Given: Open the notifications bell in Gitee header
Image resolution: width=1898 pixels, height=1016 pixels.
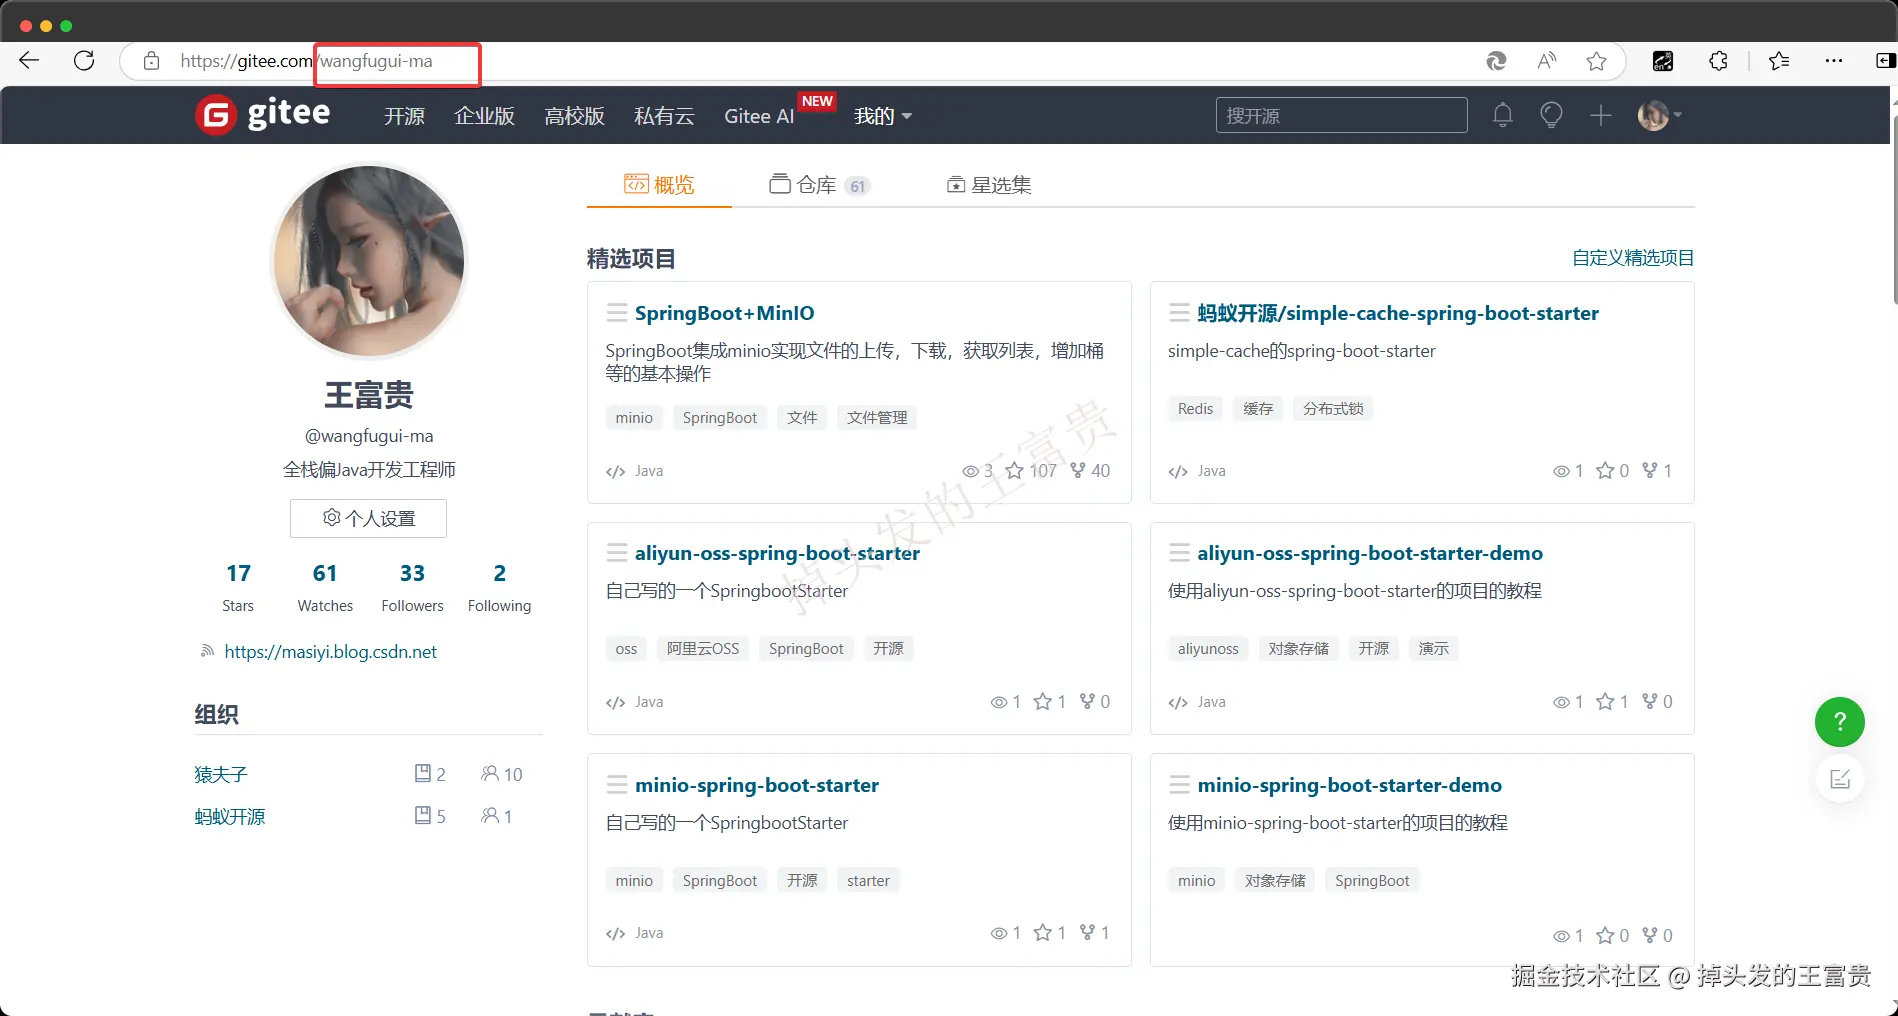Looking at the screenshot, I should pyautogui.click(x=1502, y=116).
